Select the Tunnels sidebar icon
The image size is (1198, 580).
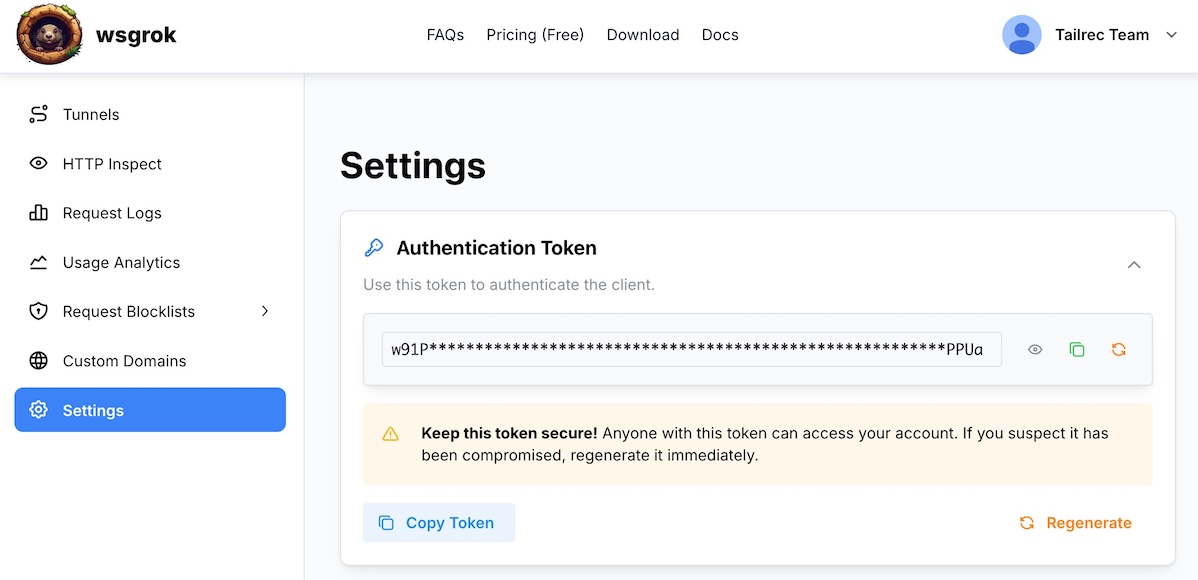click(x=37, y=114)
